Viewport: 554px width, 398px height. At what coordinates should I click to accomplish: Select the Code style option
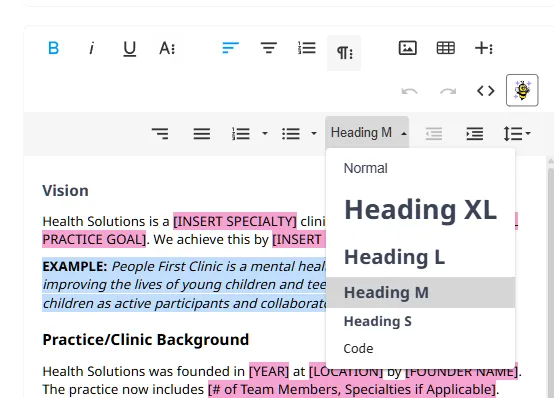pos(420,349)
